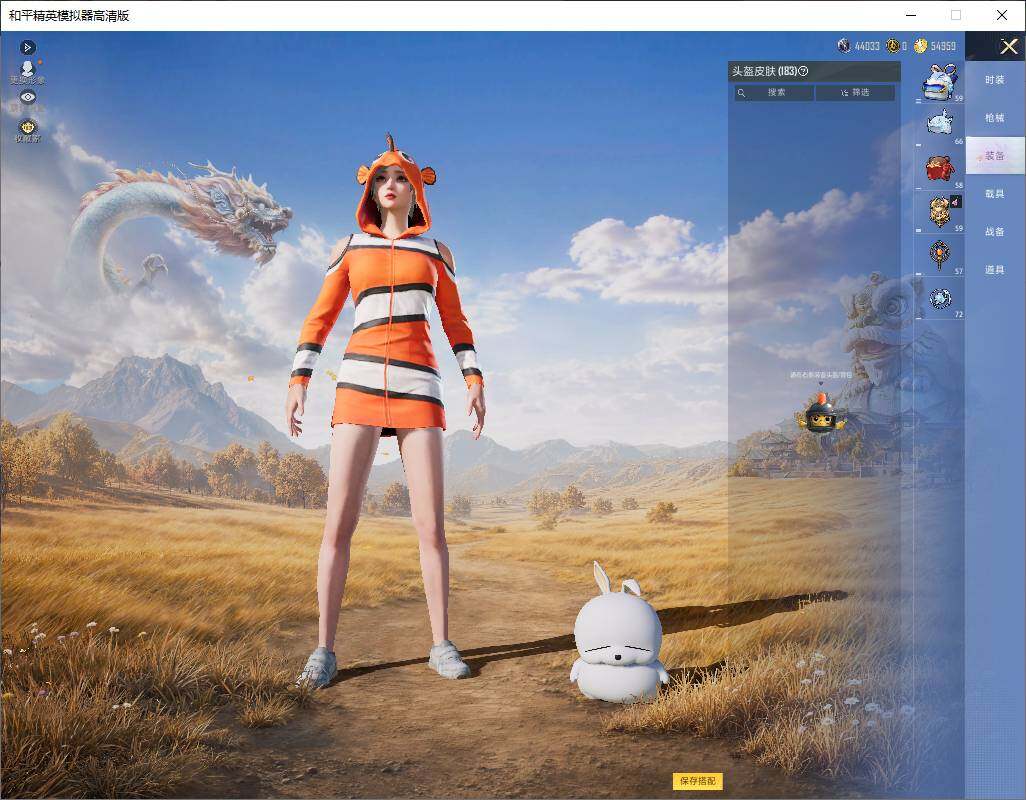Image resolution: width=1026 pixels, height=800 pixels.
Task: Open the change character appearance icon
Action: (27, 68)
